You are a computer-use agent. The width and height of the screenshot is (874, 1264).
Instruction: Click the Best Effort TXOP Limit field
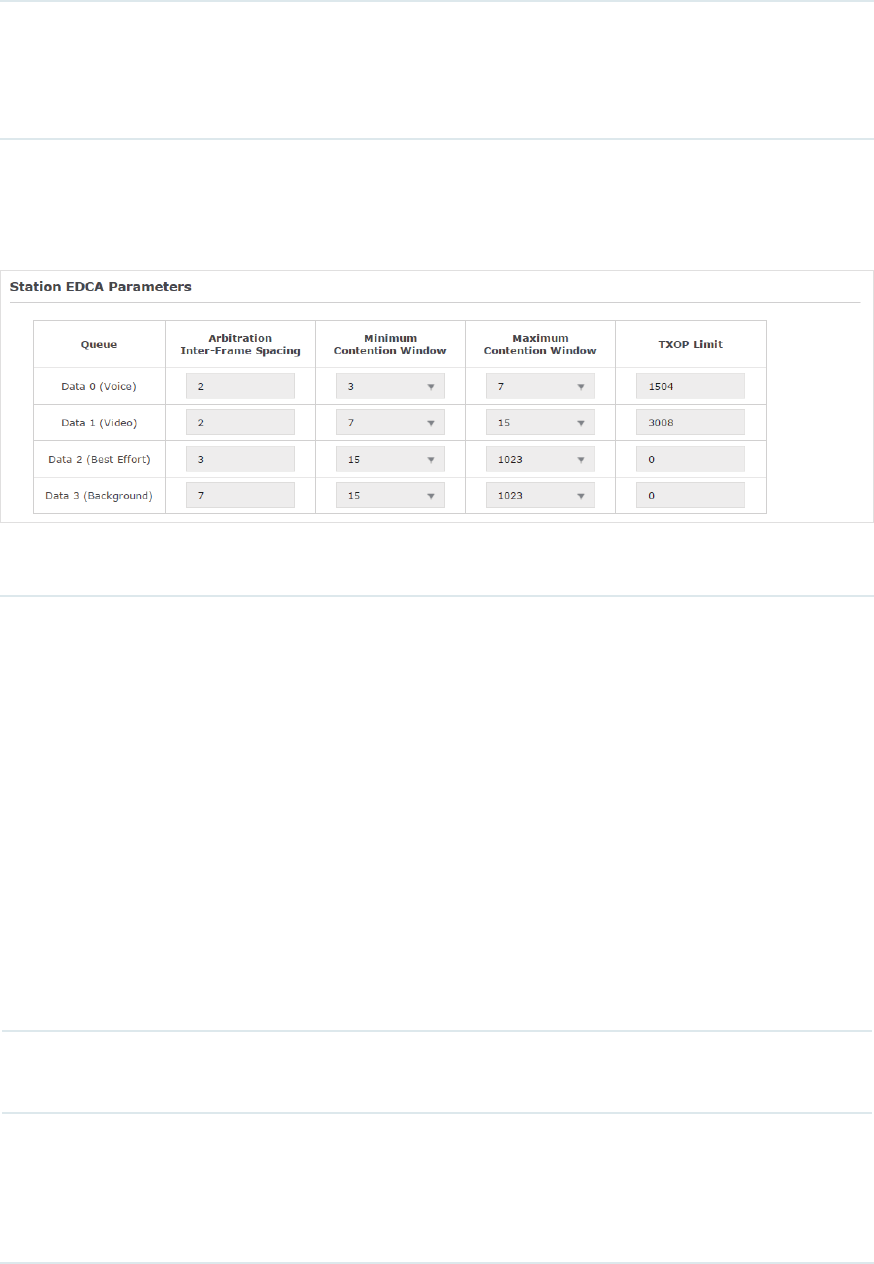coord(690,459)
